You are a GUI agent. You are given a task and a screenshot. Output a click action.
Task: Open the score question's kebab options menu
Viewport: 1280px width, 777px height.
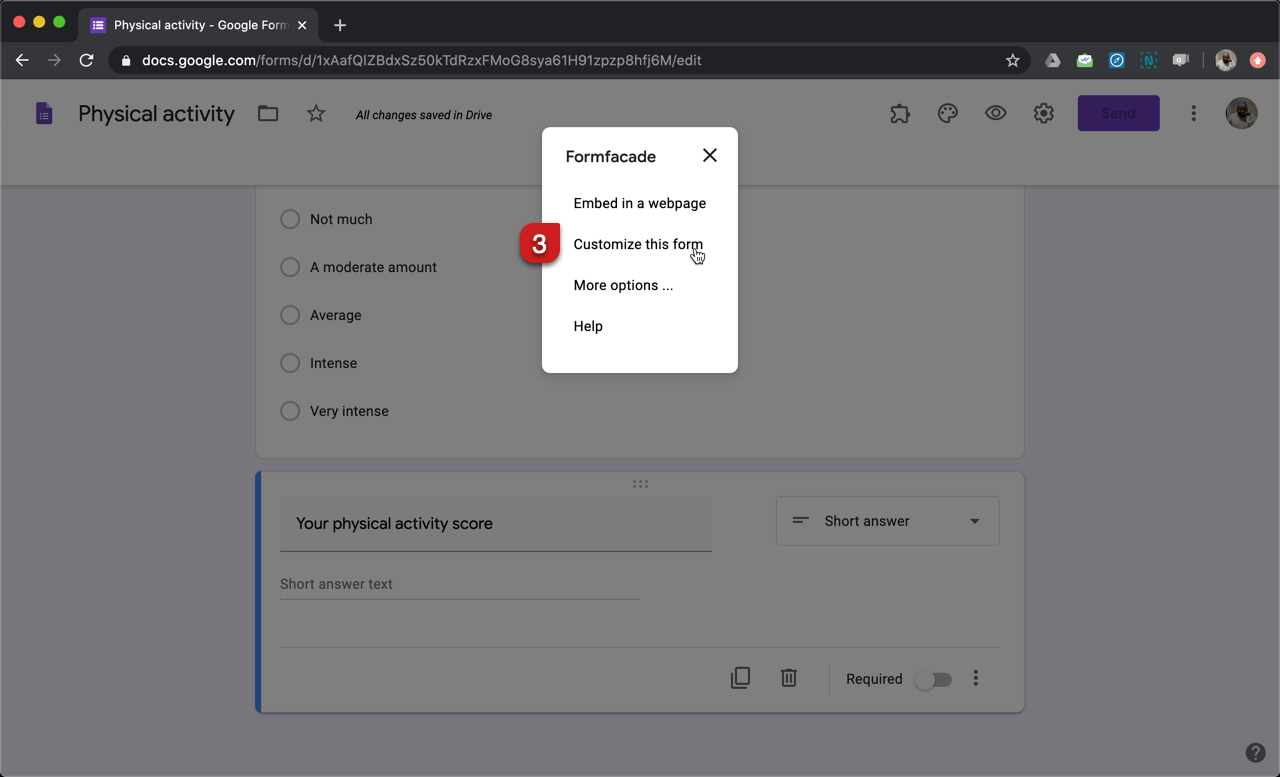(x=975, y=677)
